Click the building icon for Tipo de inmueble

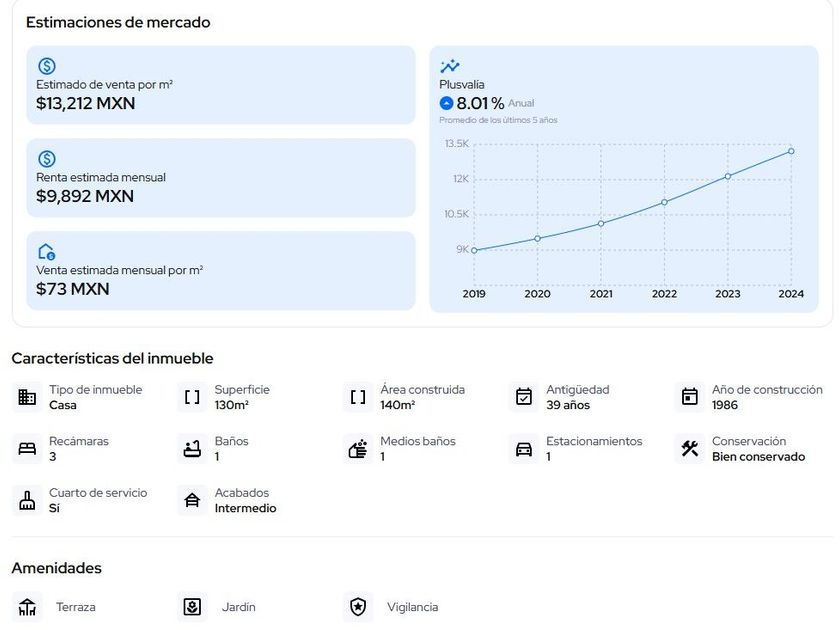(x=27, y=397)
